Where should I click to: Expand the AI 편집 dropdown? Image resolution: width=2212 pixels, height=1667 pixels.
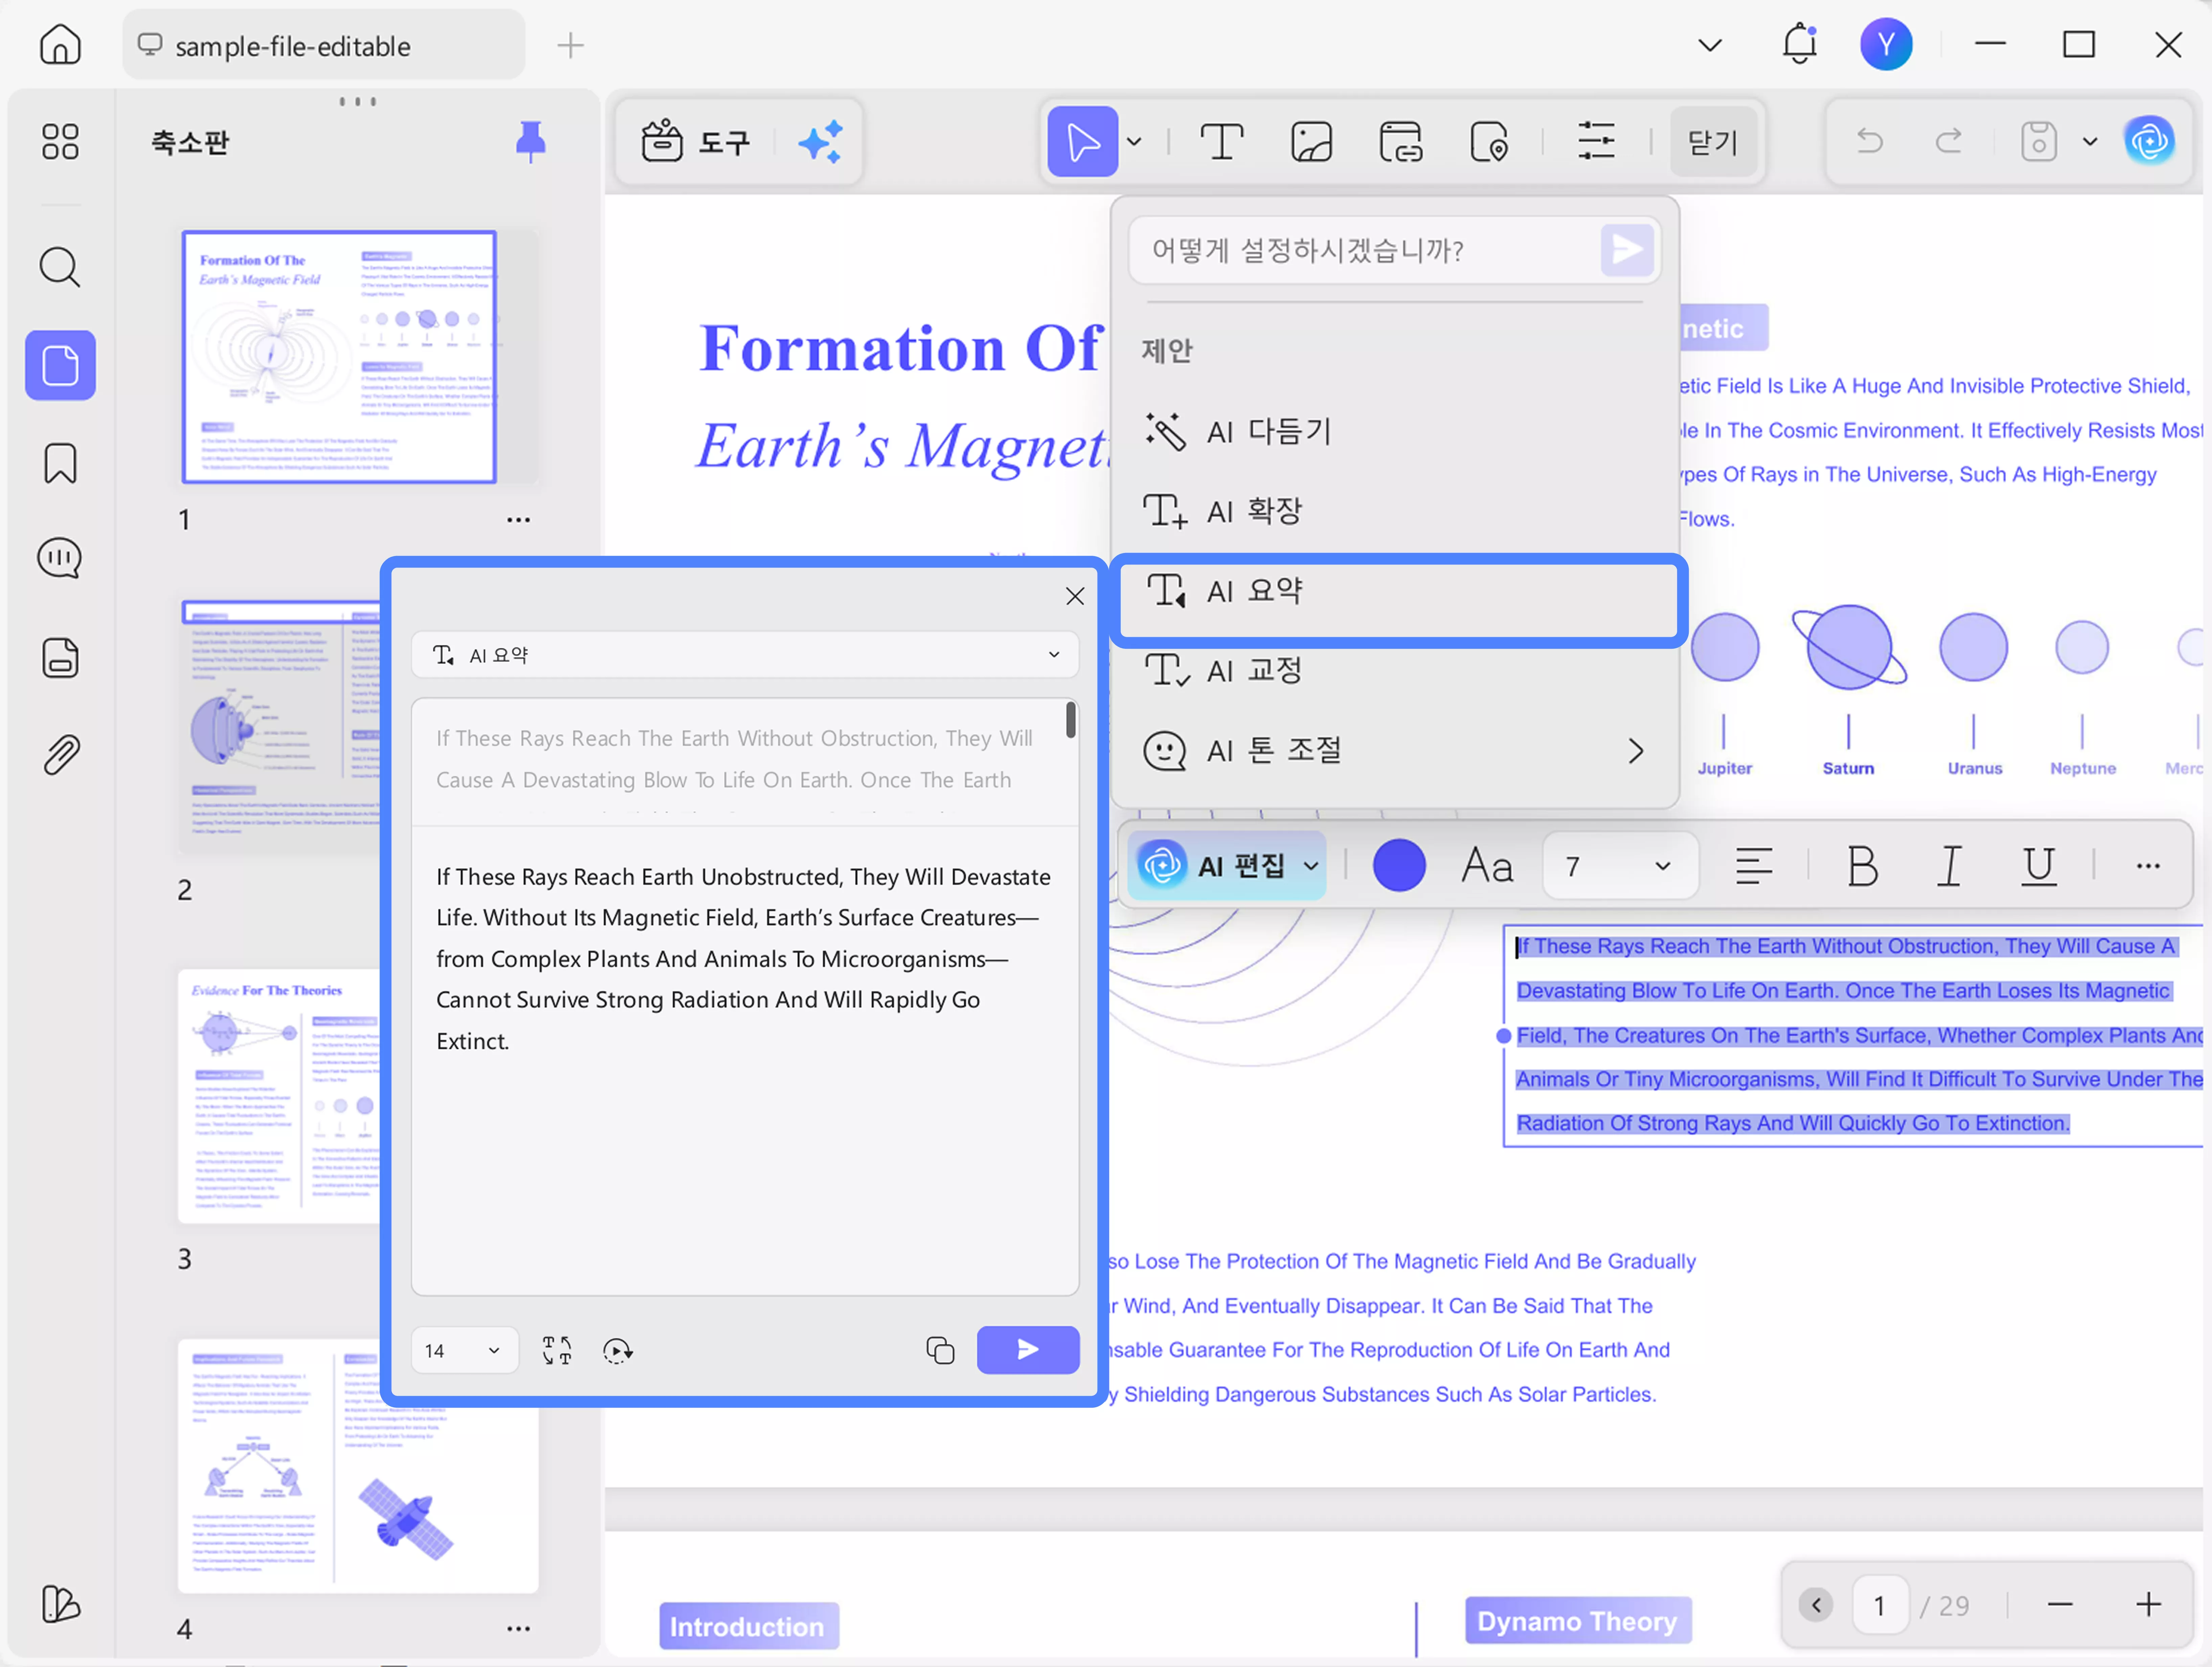[x=1310, y=866]
